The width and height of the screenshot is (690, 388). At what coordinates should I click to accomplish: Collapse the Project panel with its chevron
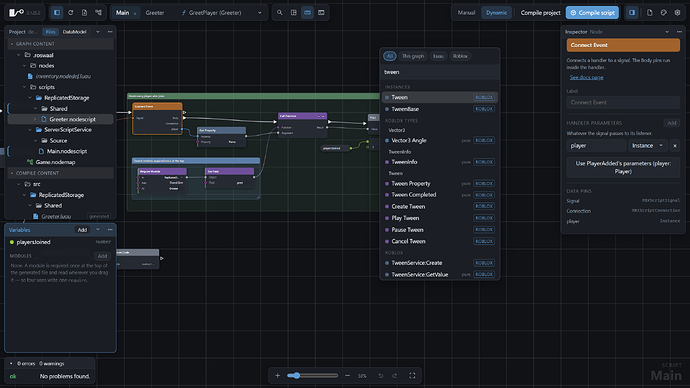pyautogui.click(x=98, y=32)
